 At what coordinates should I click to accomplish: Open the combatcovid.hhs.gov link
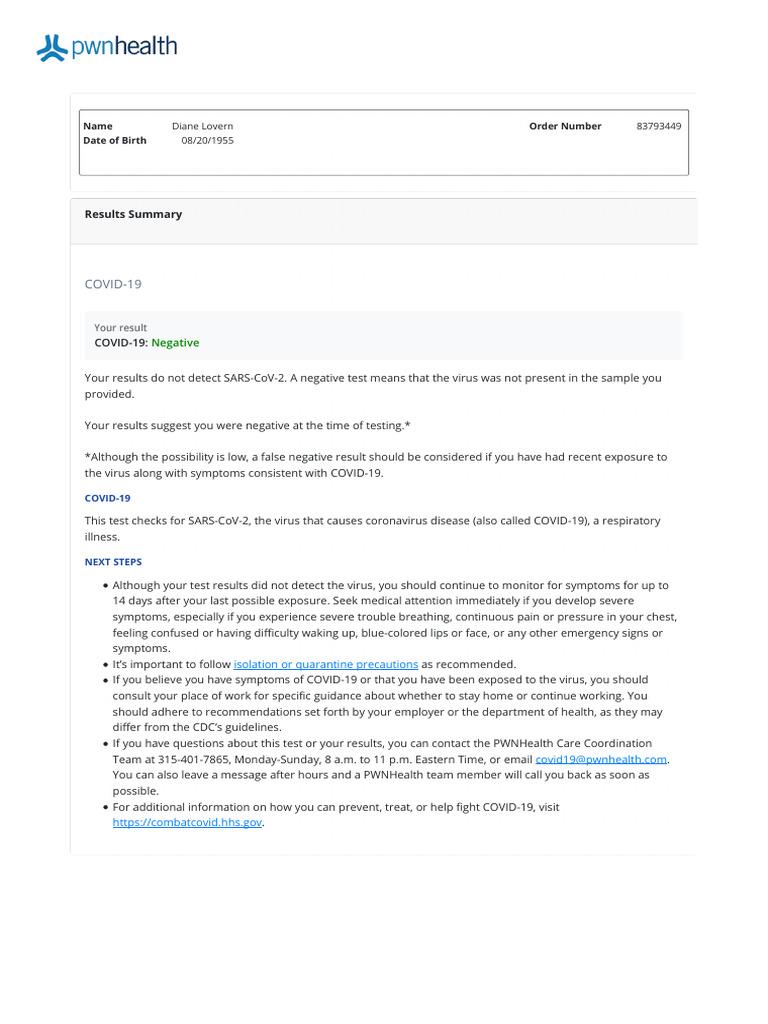187,822
